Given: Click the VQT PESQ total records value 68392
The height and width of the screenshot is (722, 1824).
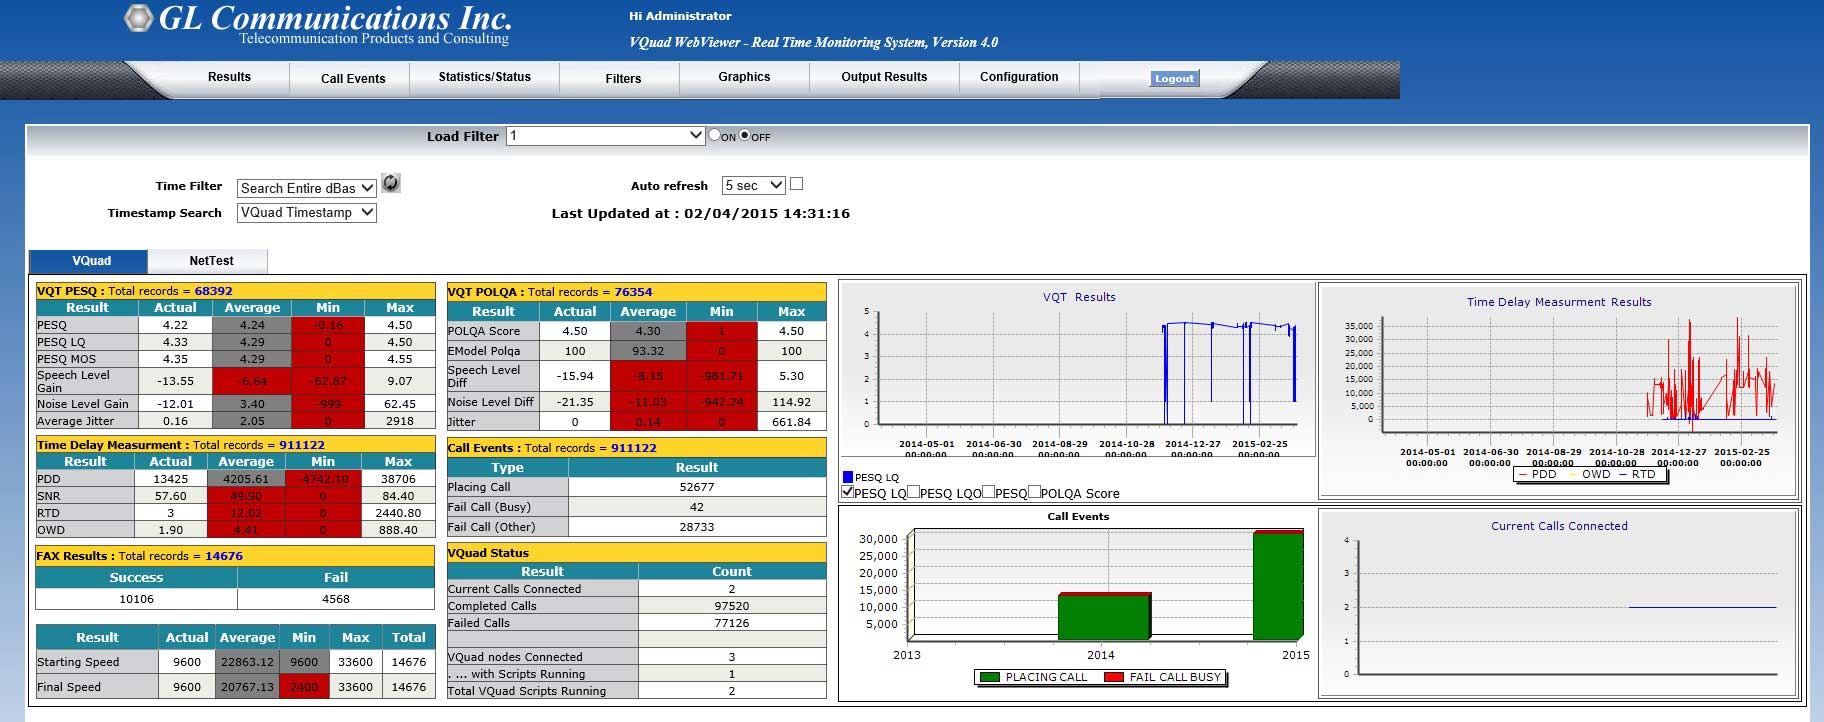Looking at the screenshot, I should 213,291.
